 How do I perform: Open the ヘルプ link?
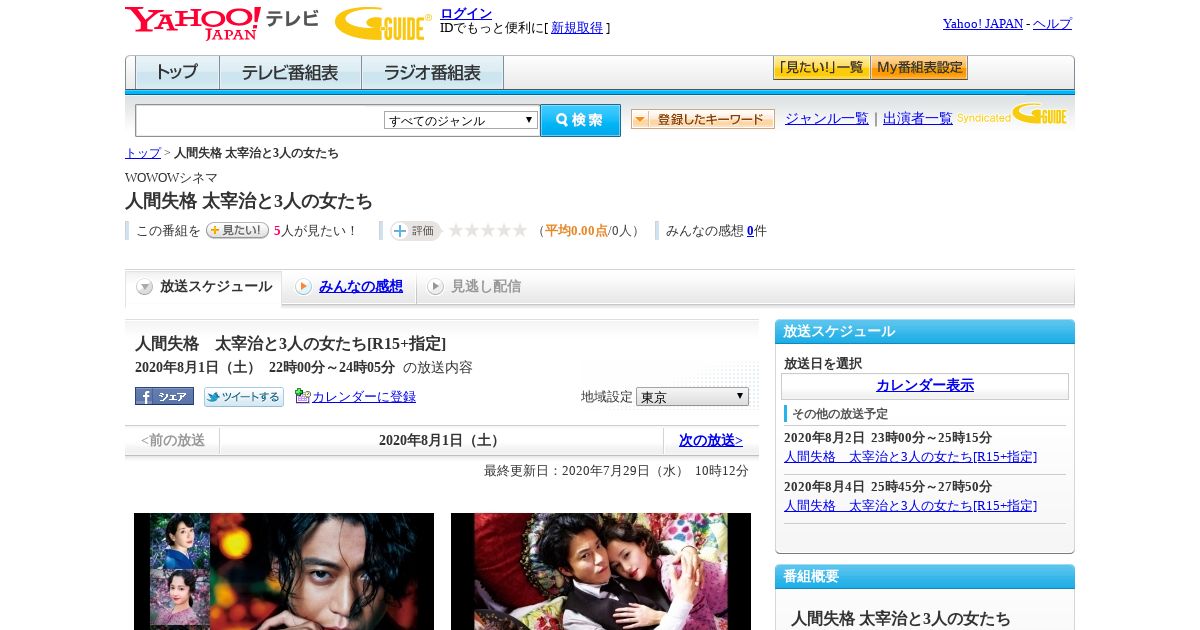pyautogui.click(x=1052, y=24)
